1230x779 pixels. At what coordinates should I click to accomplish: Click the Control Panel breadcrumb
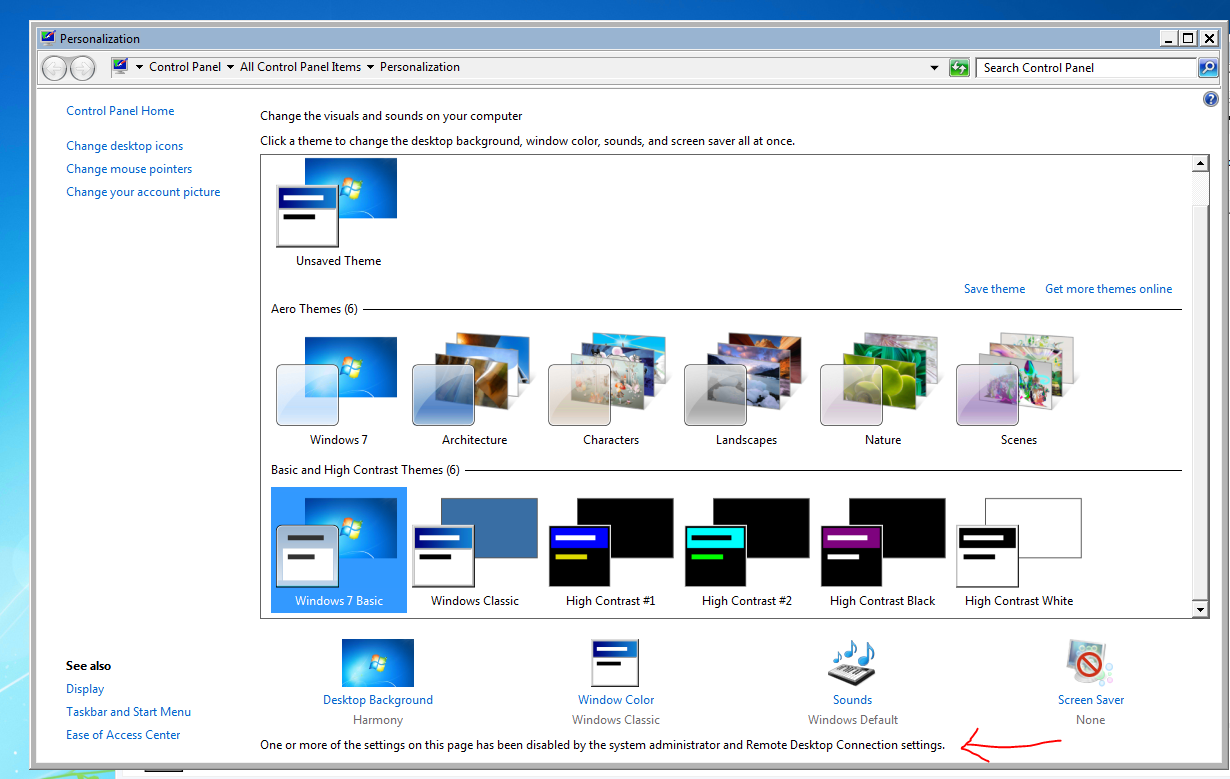pyautogui.click(x=185, y=67)
